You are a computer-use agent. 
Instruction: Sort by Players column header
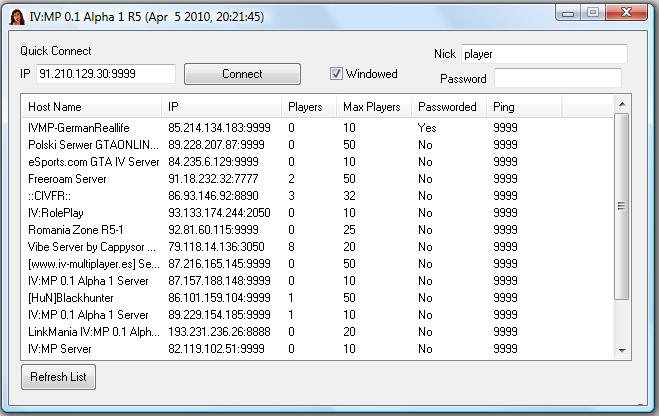[309, 107]
